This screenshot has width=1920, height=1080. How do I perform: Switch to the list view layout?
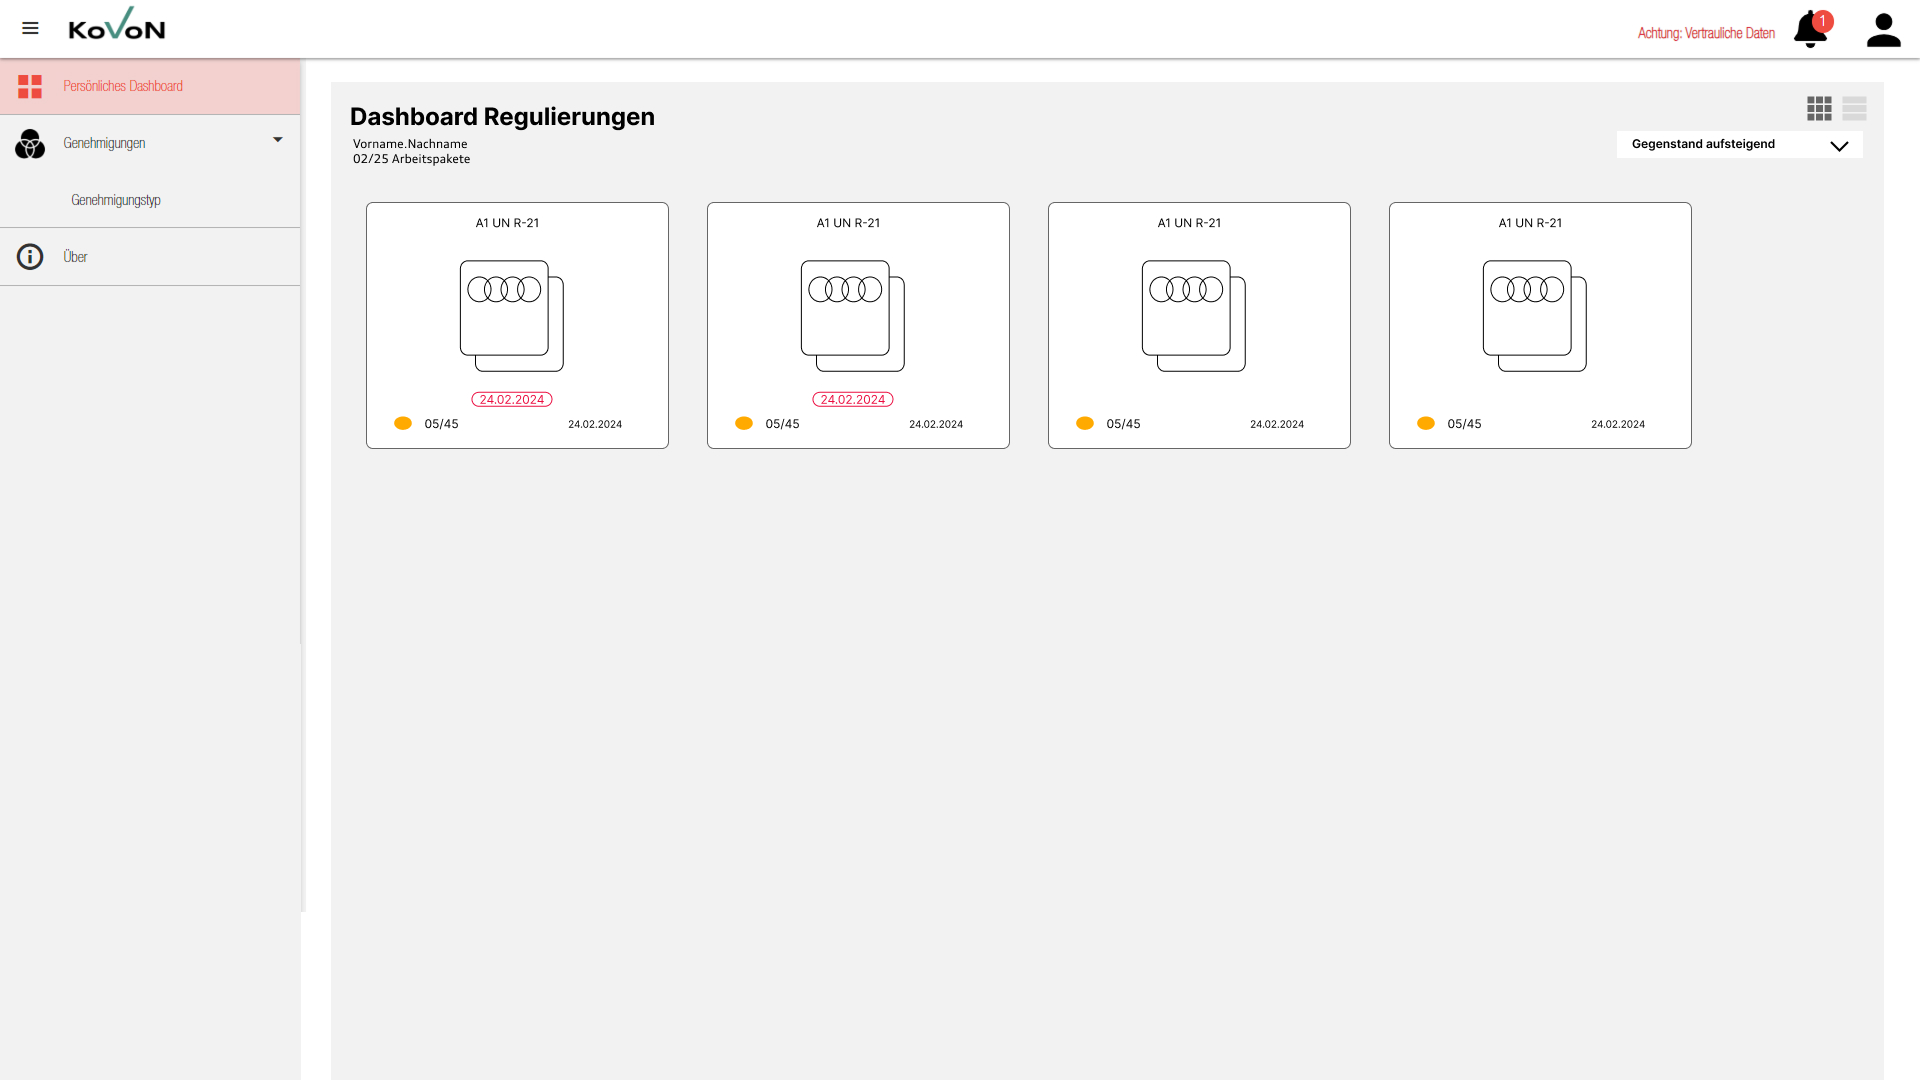click(x=1854, y=108)
